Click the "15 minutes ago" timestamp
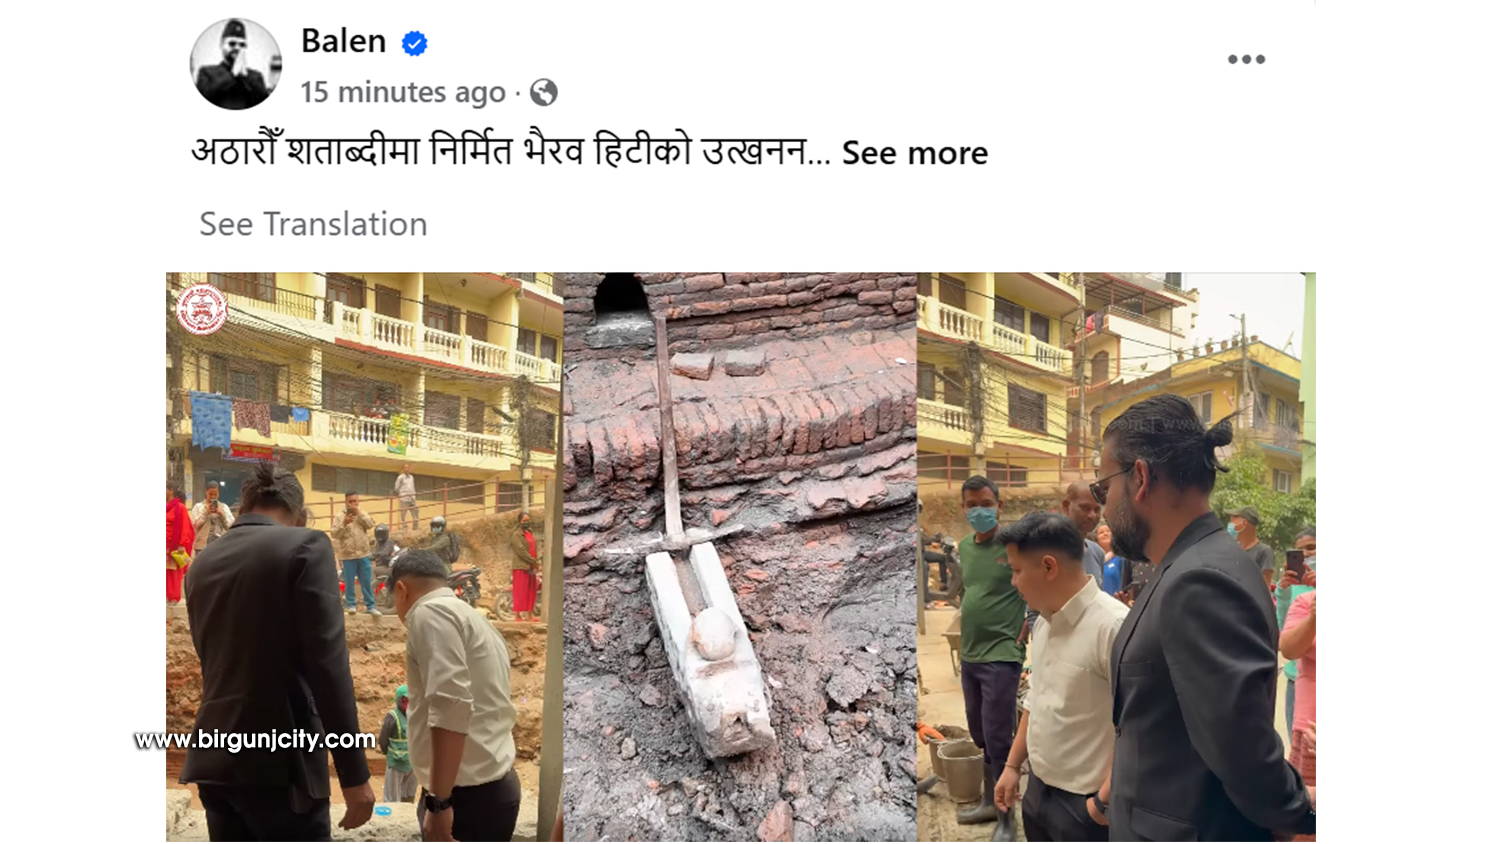Screen dimensions: 1500x844 pos(403,92)
